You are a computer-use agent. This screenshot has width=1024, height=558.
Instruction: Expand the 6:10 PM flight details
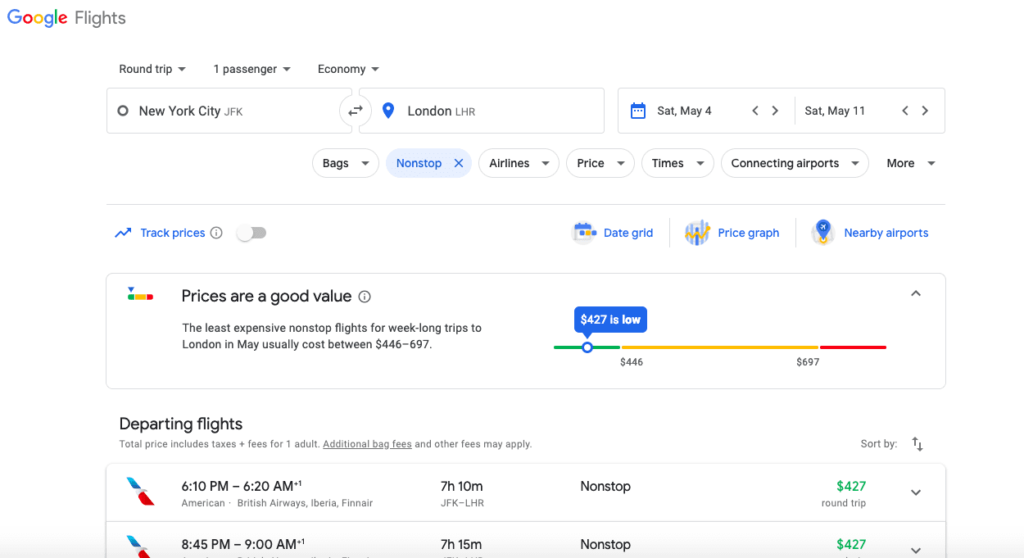(x=916, y=493)
